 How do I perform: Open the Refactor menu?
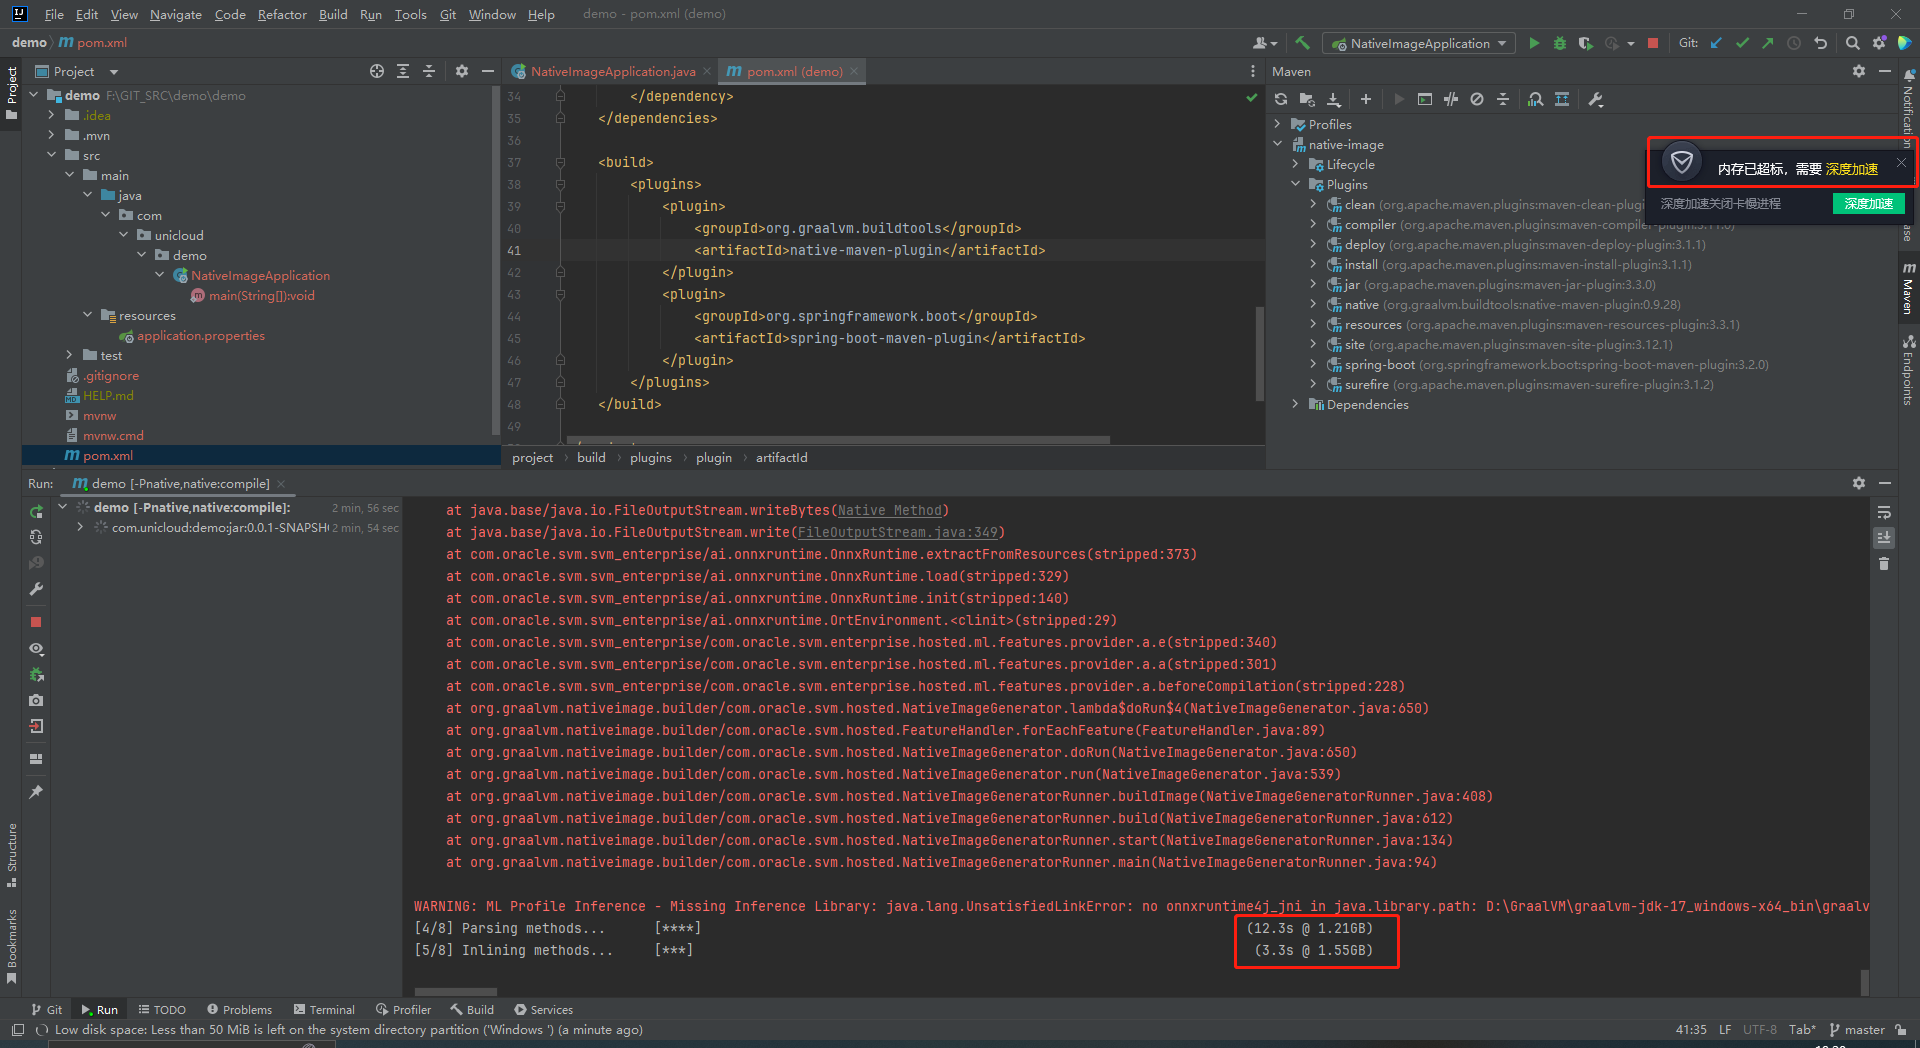coord(282,14)
